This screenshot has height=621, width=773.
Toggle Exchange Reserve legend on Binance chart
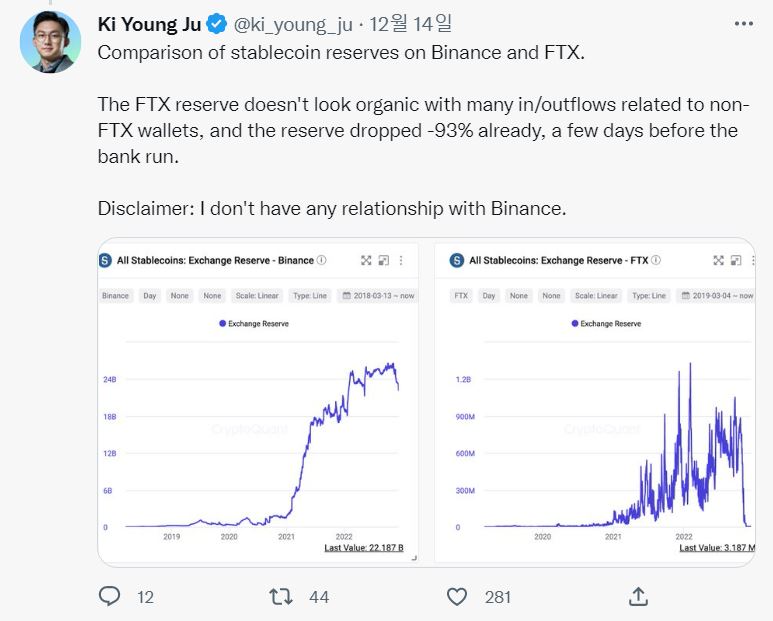tap(253, 324)
